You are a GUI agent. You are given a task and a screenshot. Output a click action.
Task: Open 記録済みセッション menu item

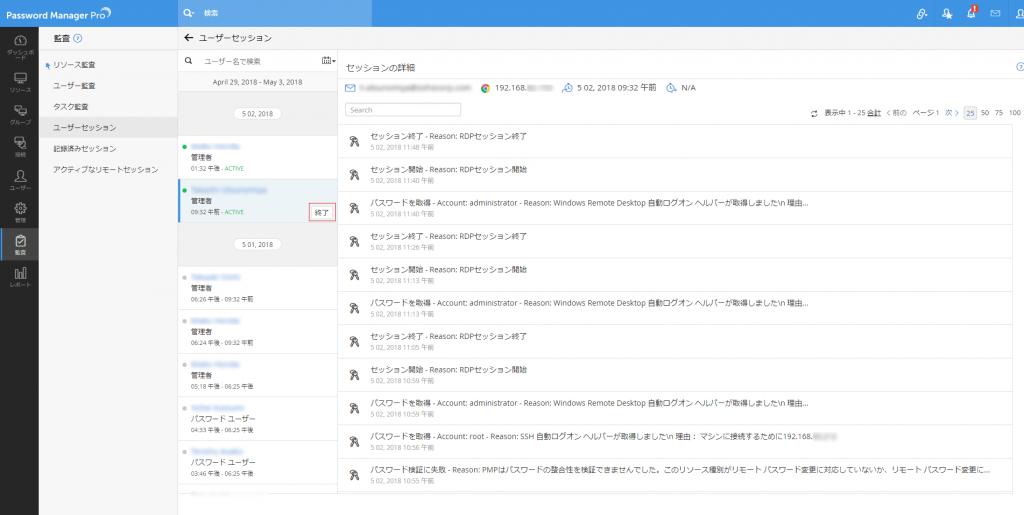pyautogui.click(x=84, y=148)
